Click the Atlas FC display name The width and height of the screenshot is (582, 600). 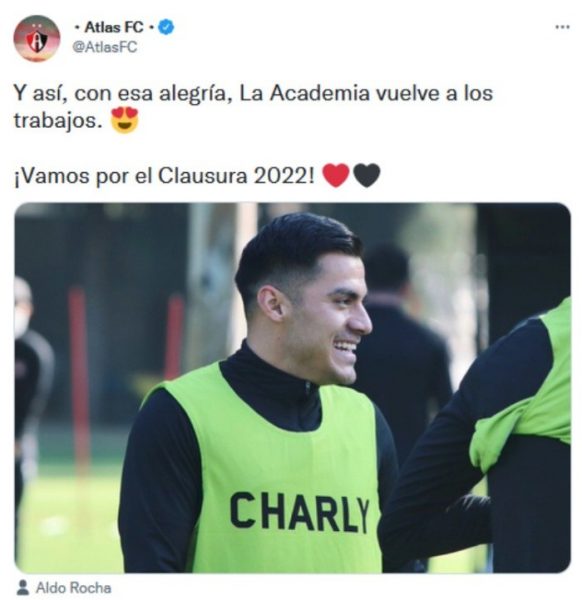click(114, 27)
